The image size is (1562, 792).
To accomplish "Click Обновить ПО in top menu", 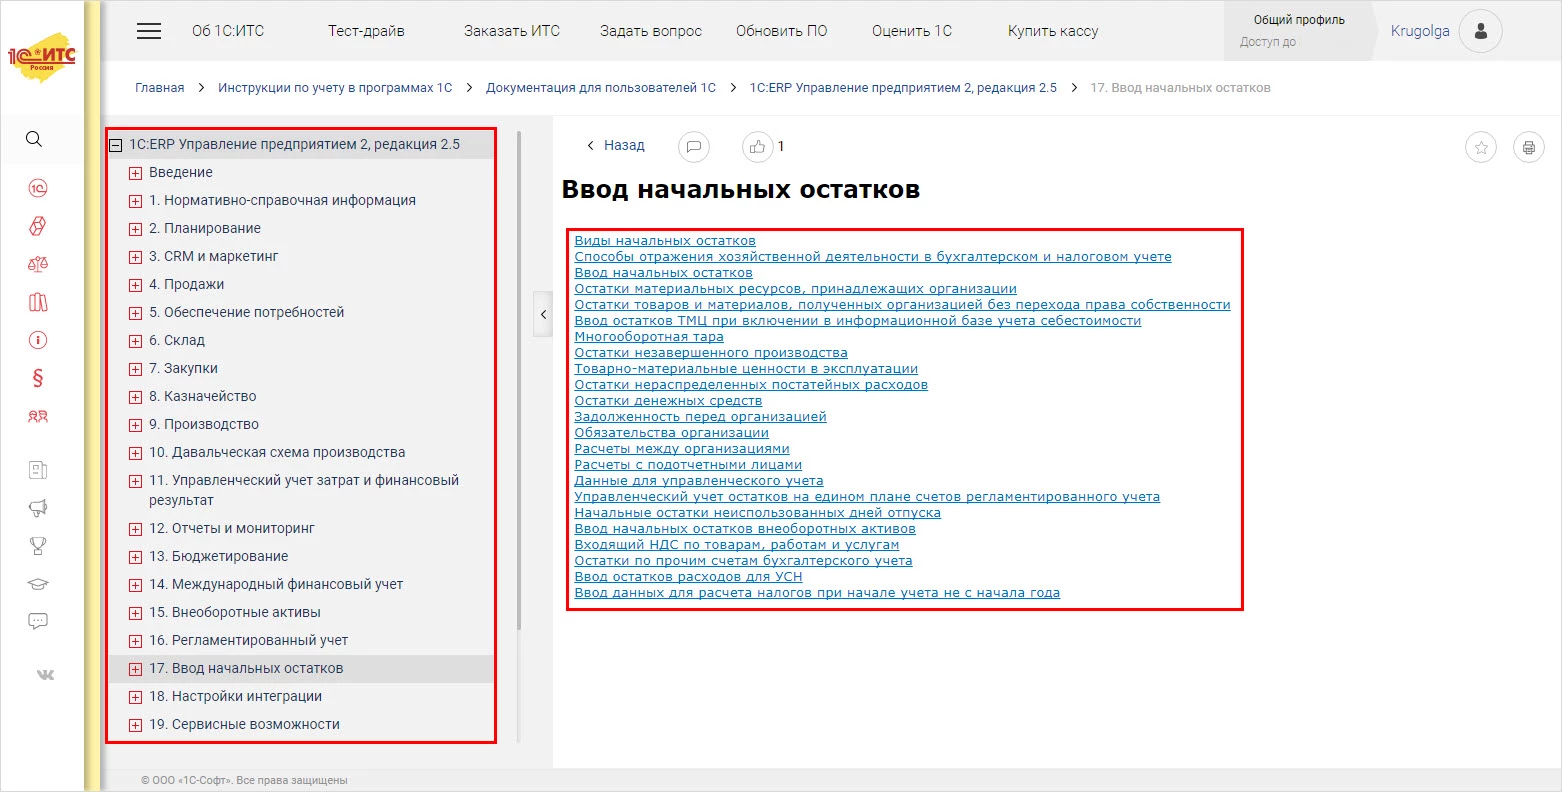I will pos(782,31).
